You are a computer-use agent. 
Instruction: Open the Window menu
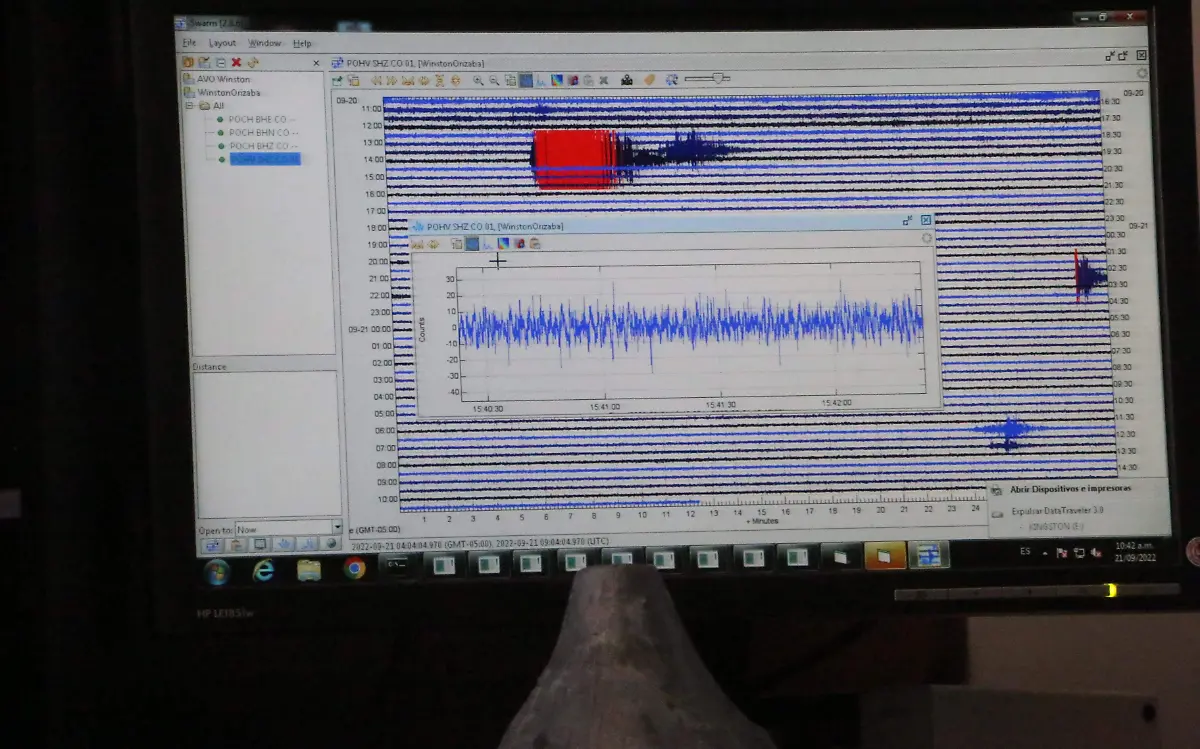click(x=264, y=43)
